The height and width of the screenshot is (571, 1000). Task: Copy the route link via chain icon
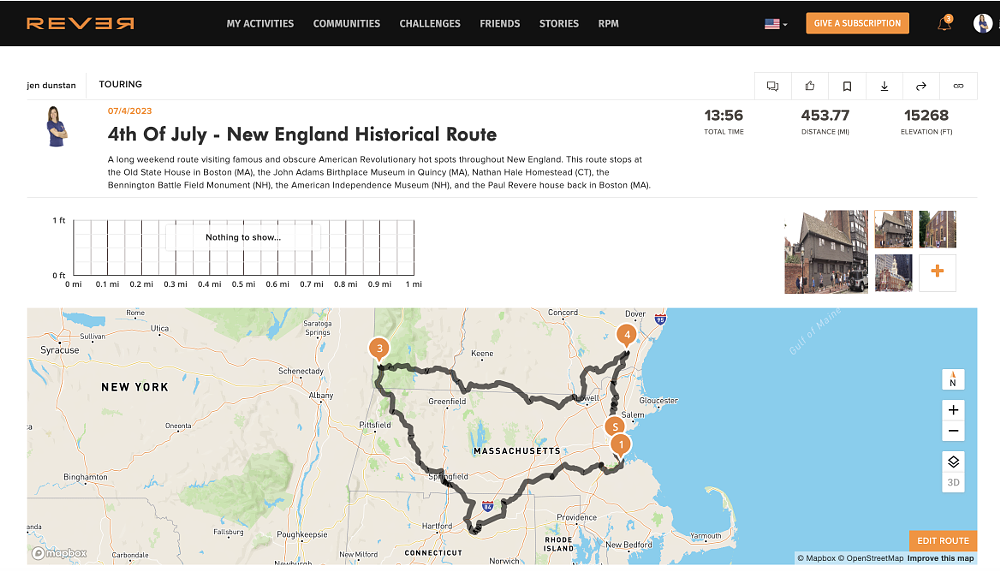(x=958, y=86)
